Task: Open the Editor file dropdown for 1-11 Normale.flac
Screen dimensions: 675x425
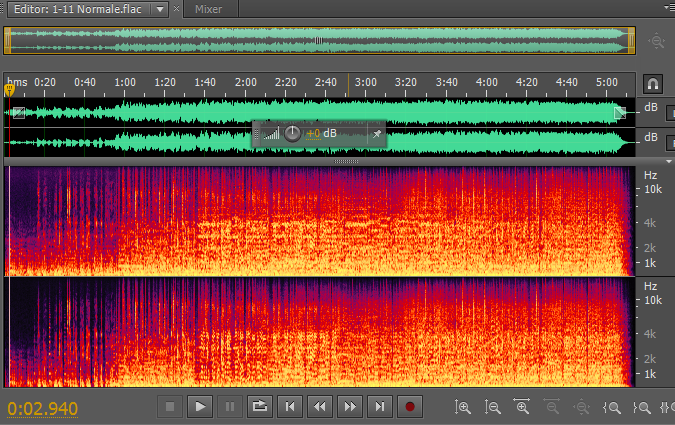Action: point(160,9)
